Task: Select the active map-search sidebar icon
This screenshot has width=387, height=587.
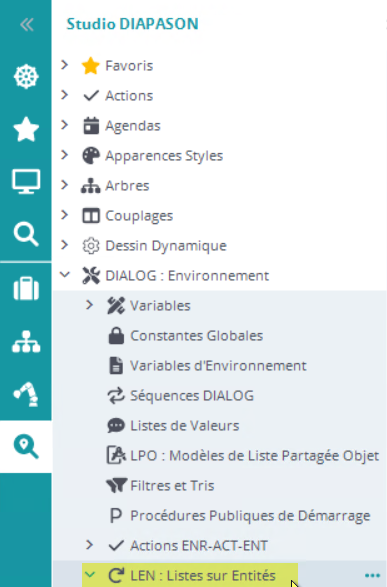Action: tap(26, 447)
